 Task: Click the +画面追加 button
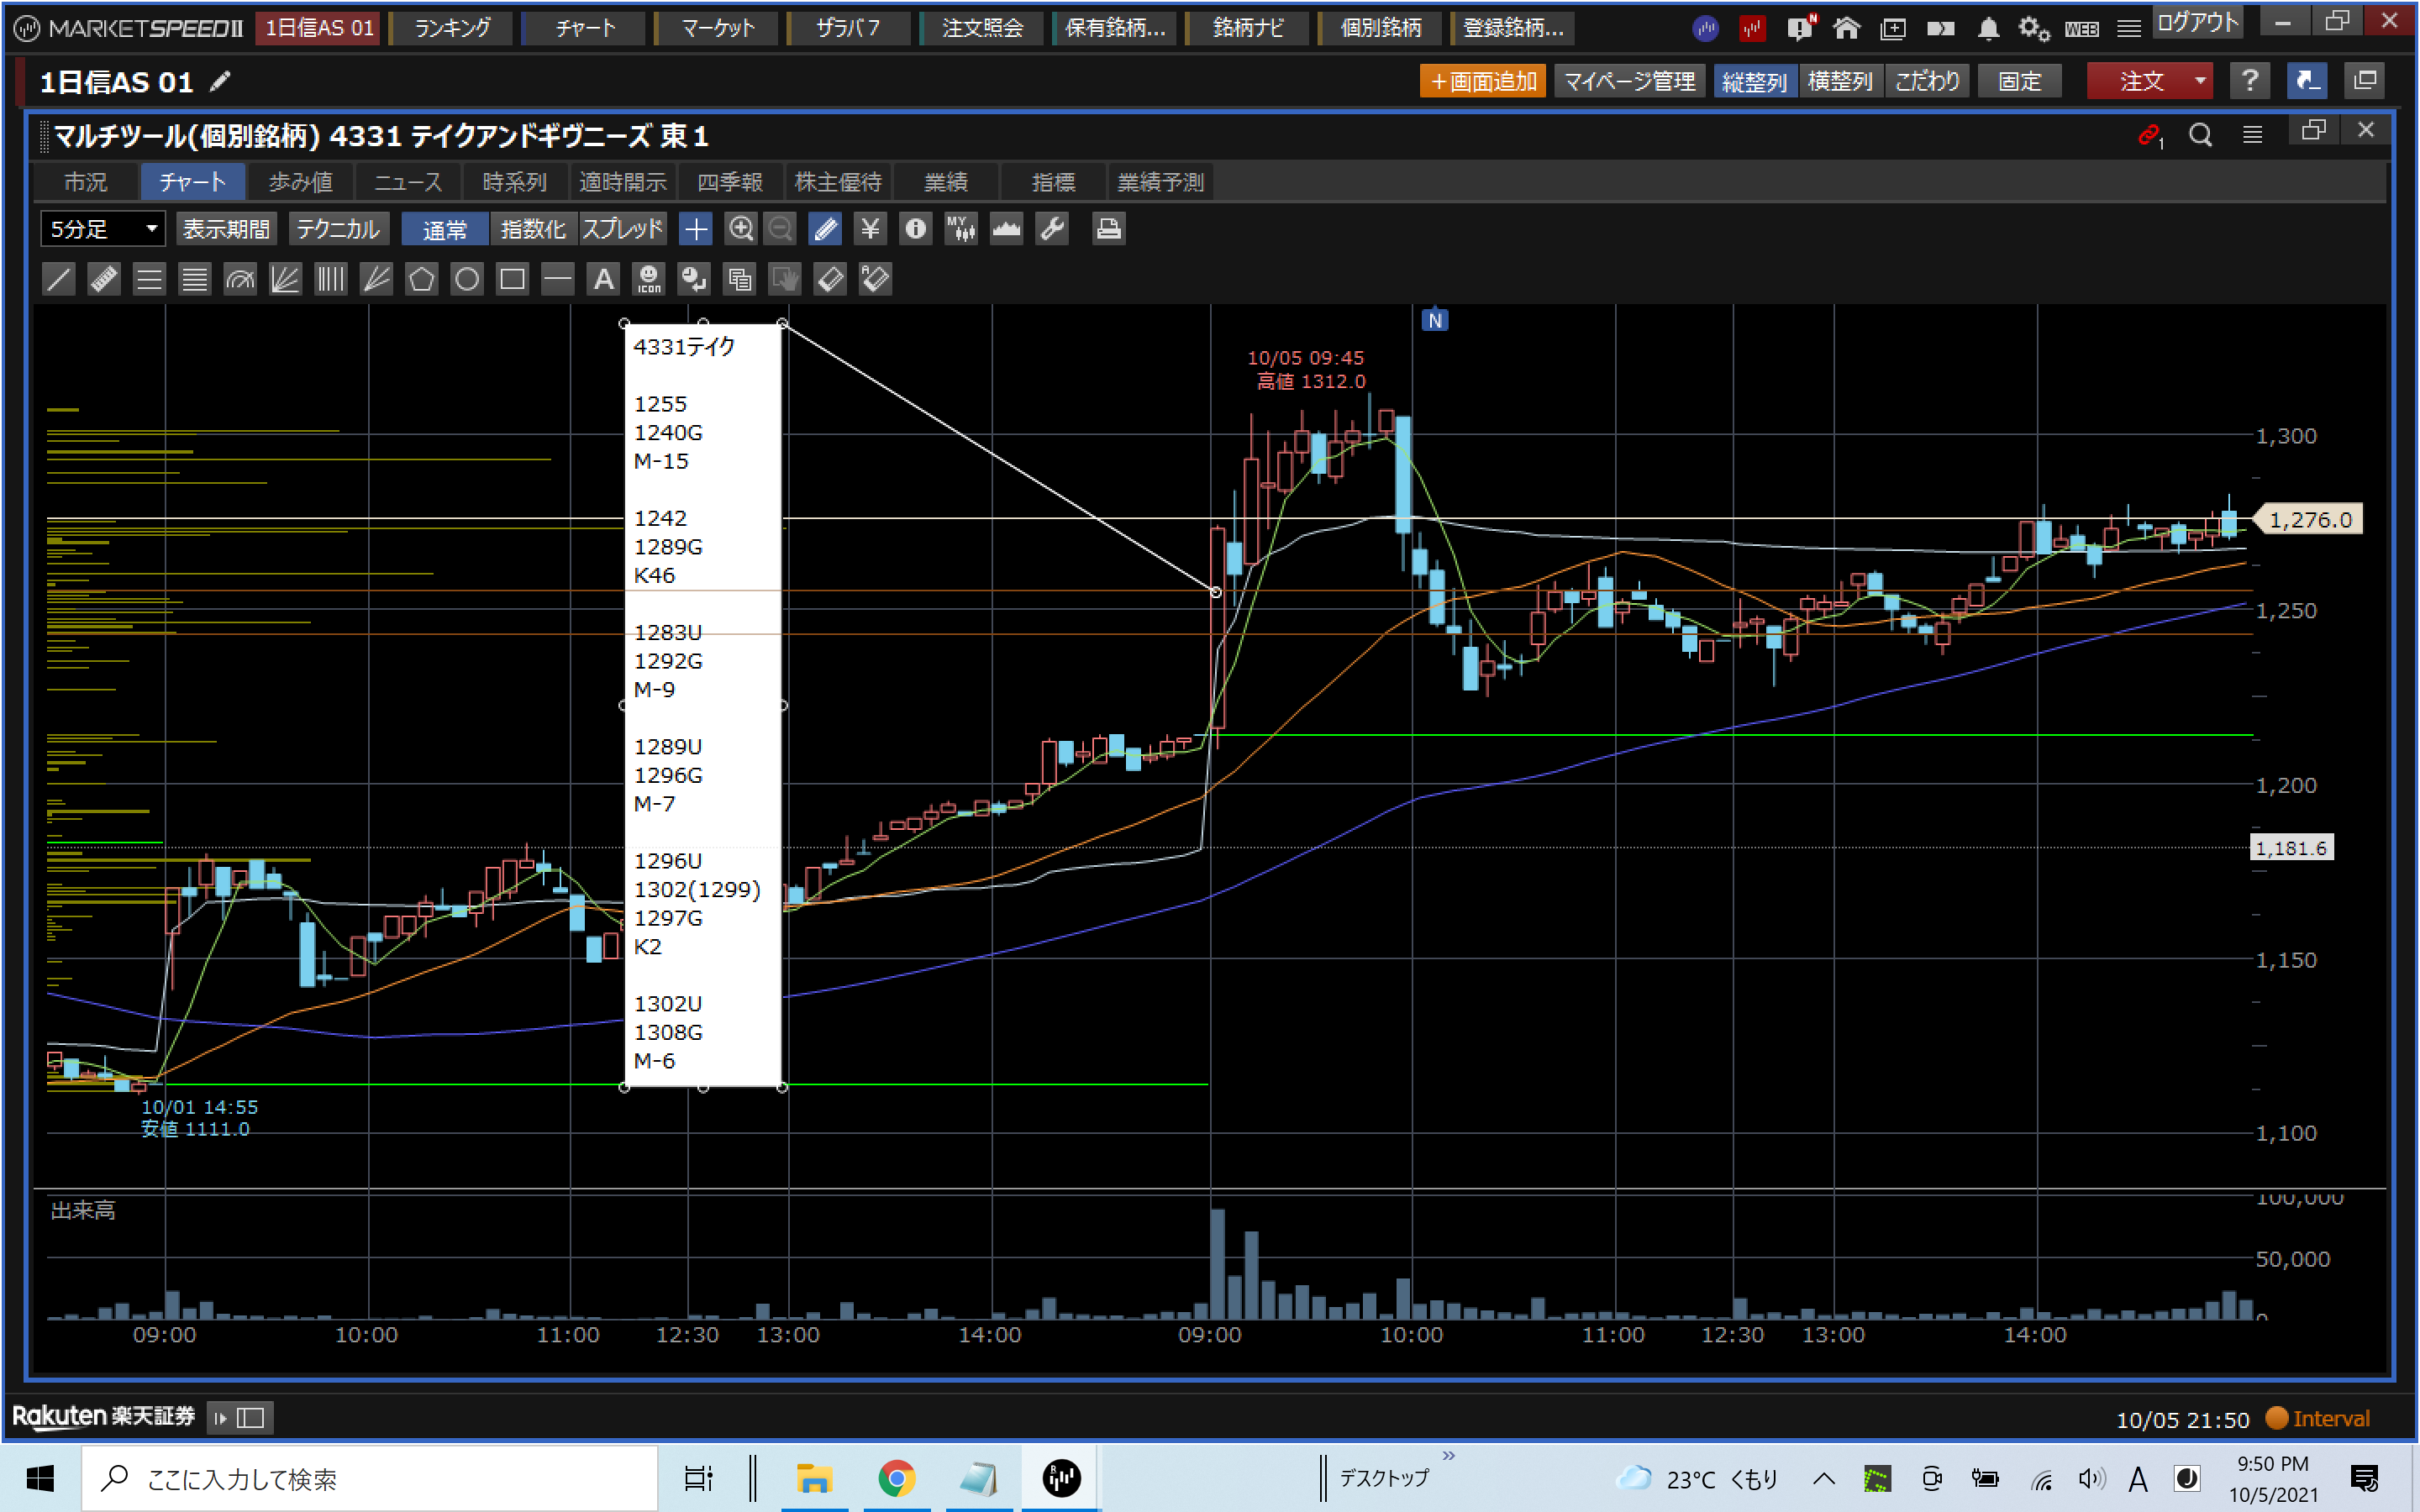point(1482,81)
